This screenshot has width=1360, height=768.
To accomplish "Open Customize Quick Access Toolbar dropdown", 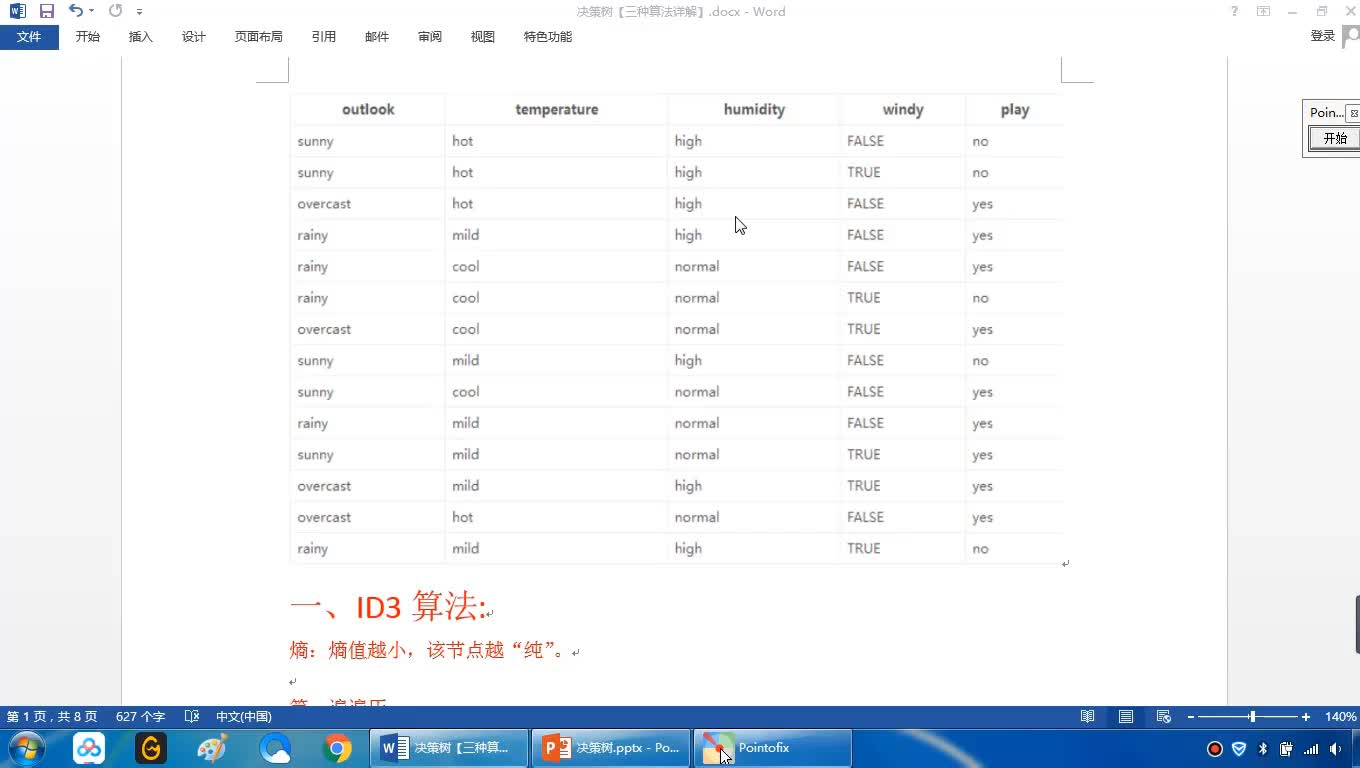I will pos(139,12).
